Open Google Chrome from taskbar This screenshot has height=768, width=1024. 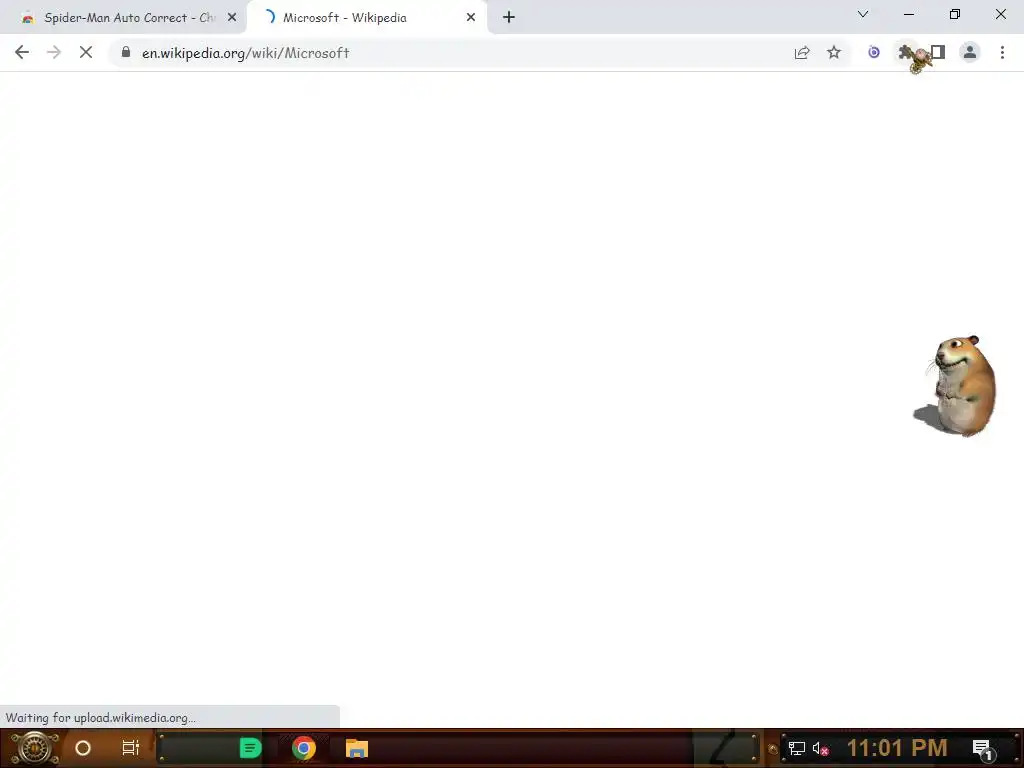[304, 748]
